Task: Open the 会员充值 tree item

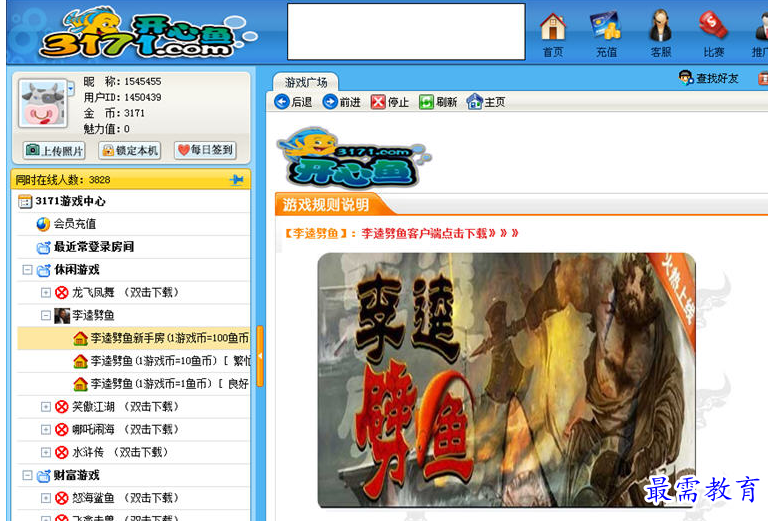Action: click(x=74, y=224)
